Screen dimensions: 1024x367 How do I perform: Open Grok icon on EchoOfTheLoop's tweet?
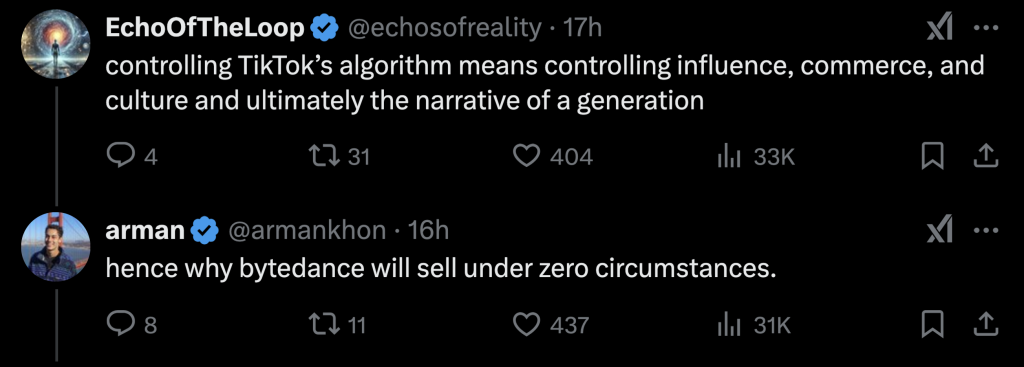point(940,28)
